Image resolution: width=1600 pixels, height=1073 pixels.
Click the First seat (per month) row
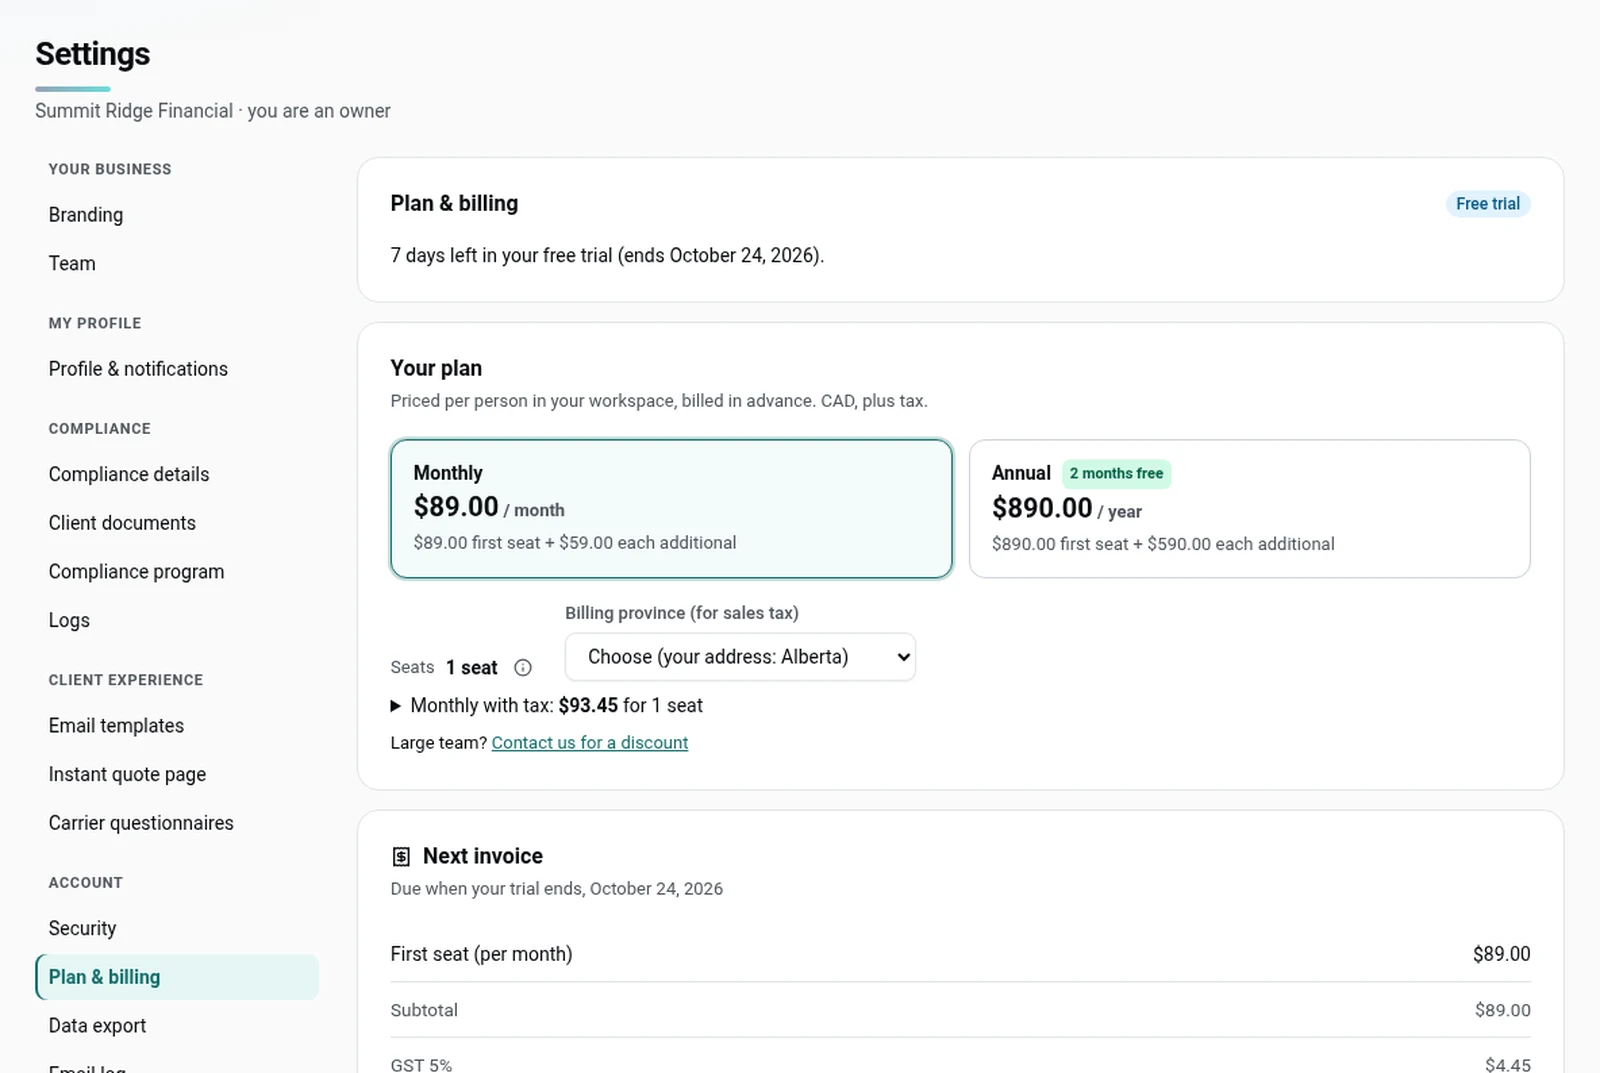pos(960,954)
